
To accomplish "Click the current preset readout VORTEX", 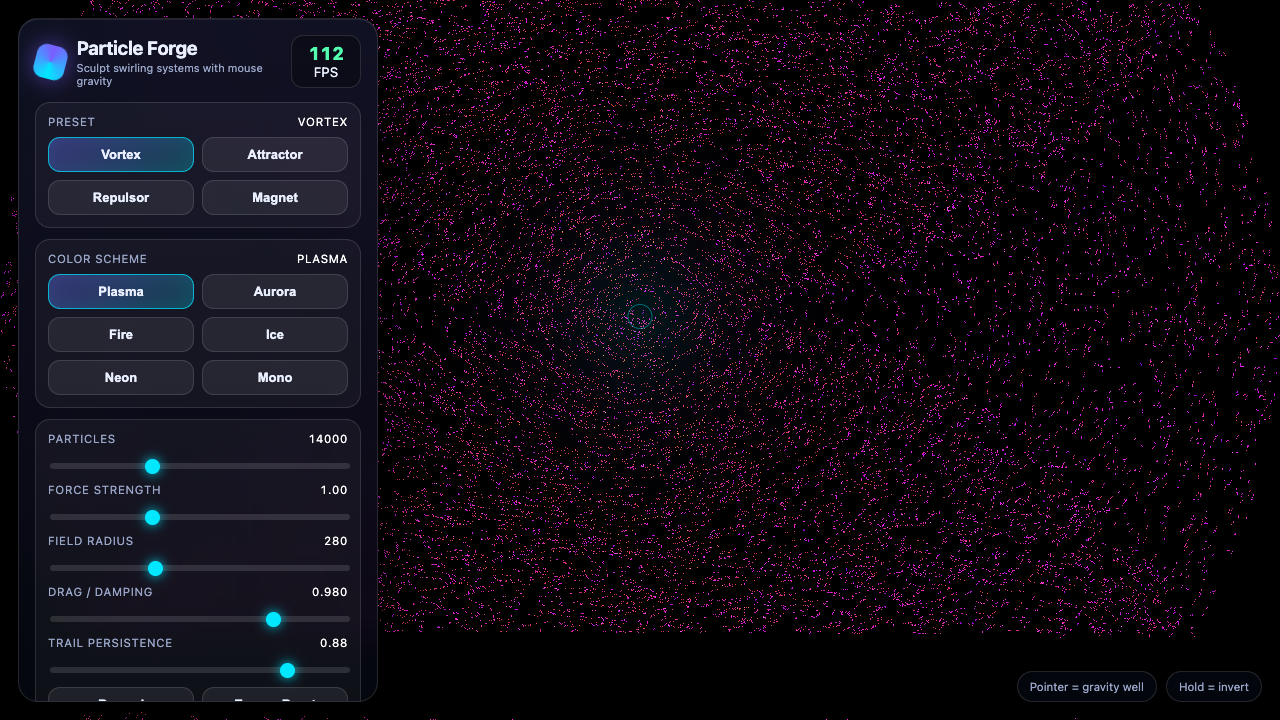I will coord(323,122).
